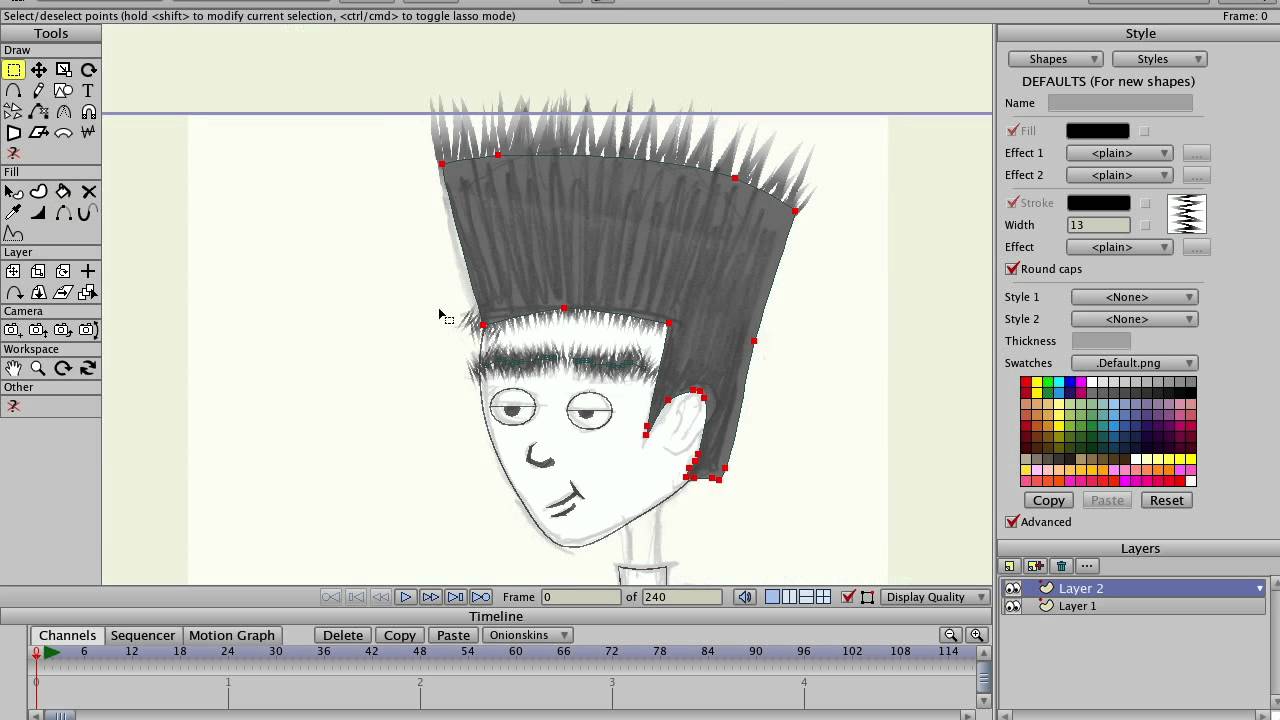Select the Pan Workspace hand tool
Screen dimensions: 1280x720
pos(13,368)
